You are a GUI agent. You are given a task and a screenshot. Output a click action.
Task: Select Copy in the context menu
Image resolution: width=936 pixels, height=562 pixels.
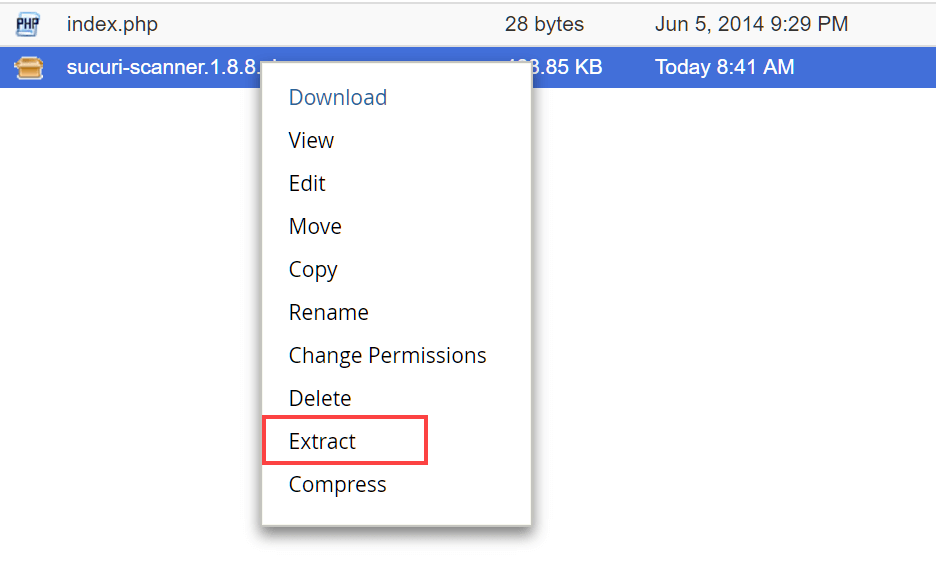click(313, 270)
